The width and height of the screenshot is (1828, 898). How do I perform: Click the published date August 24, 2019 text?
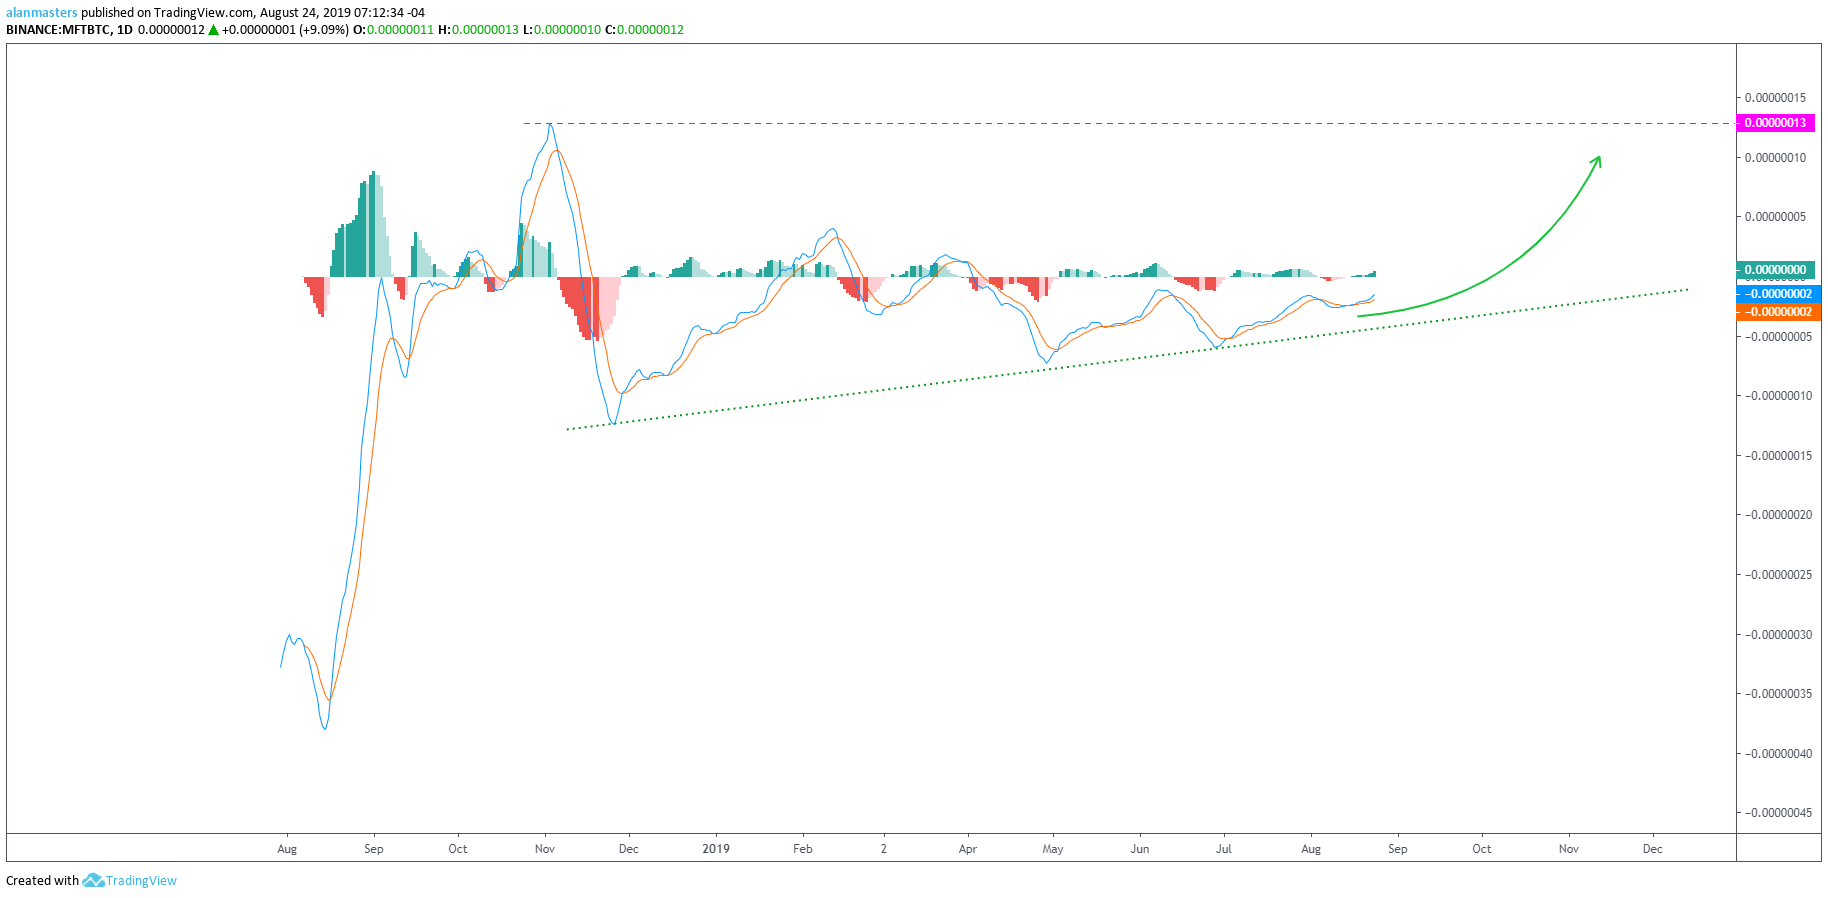[x=305, y=13]
